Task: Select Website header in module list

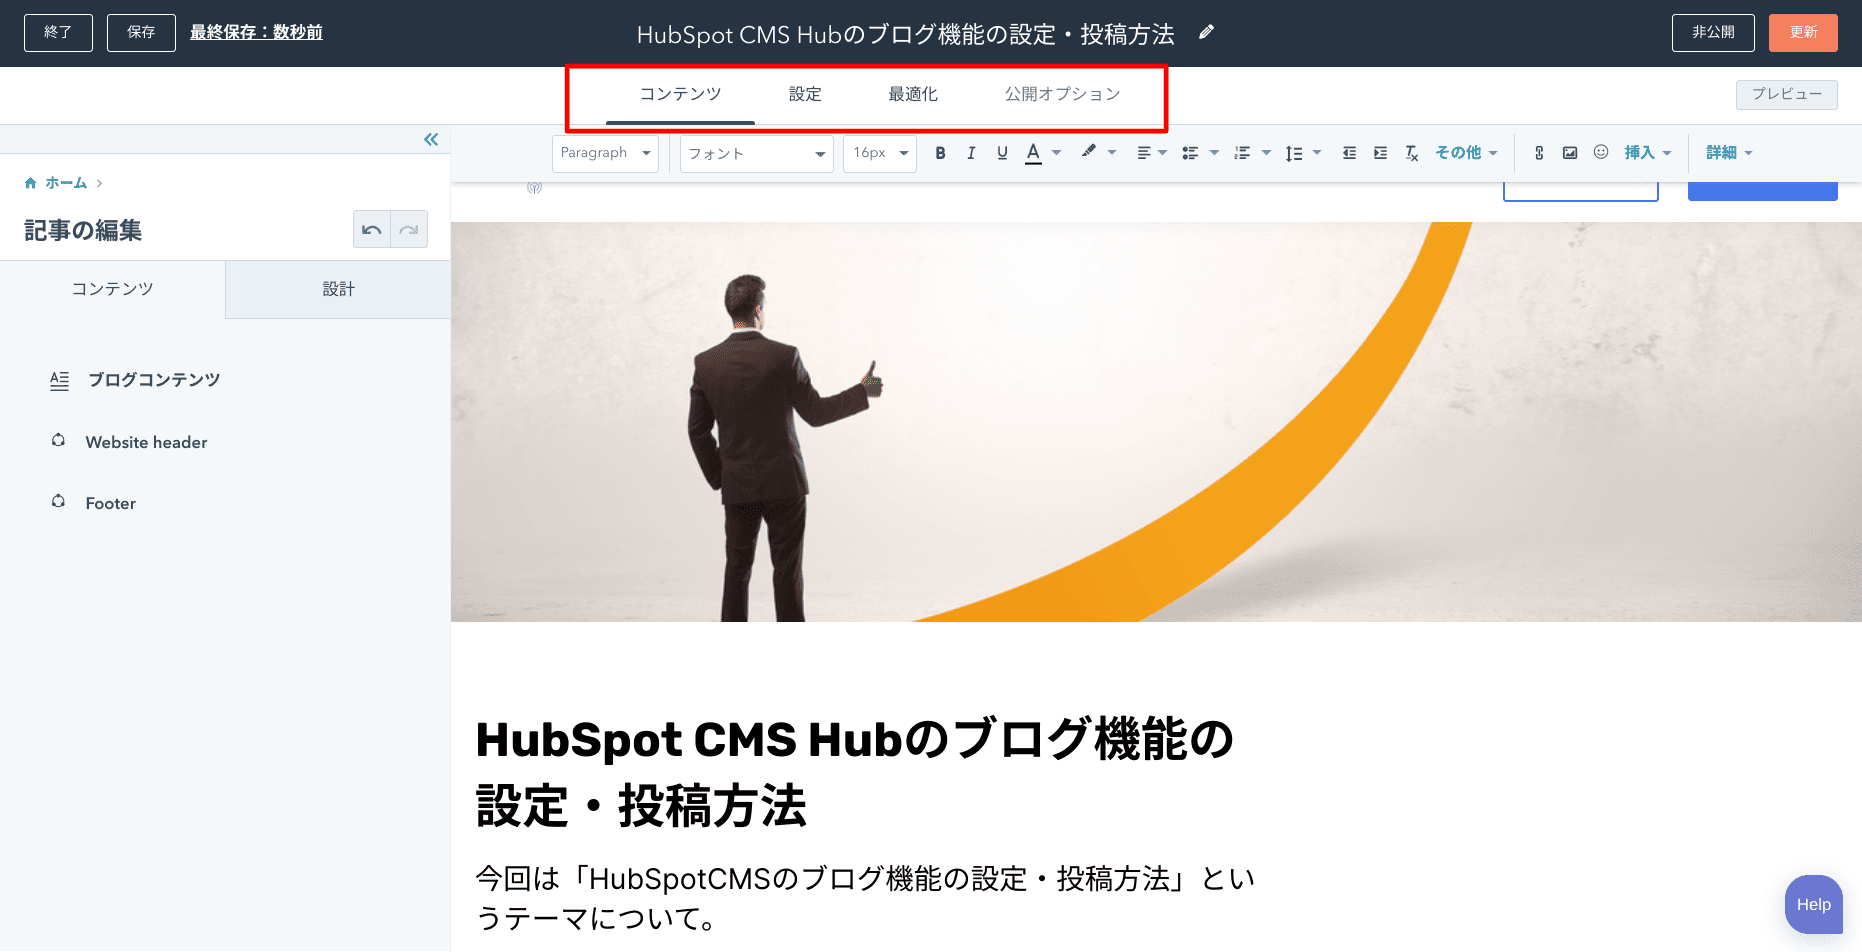Action: (147, 442)
